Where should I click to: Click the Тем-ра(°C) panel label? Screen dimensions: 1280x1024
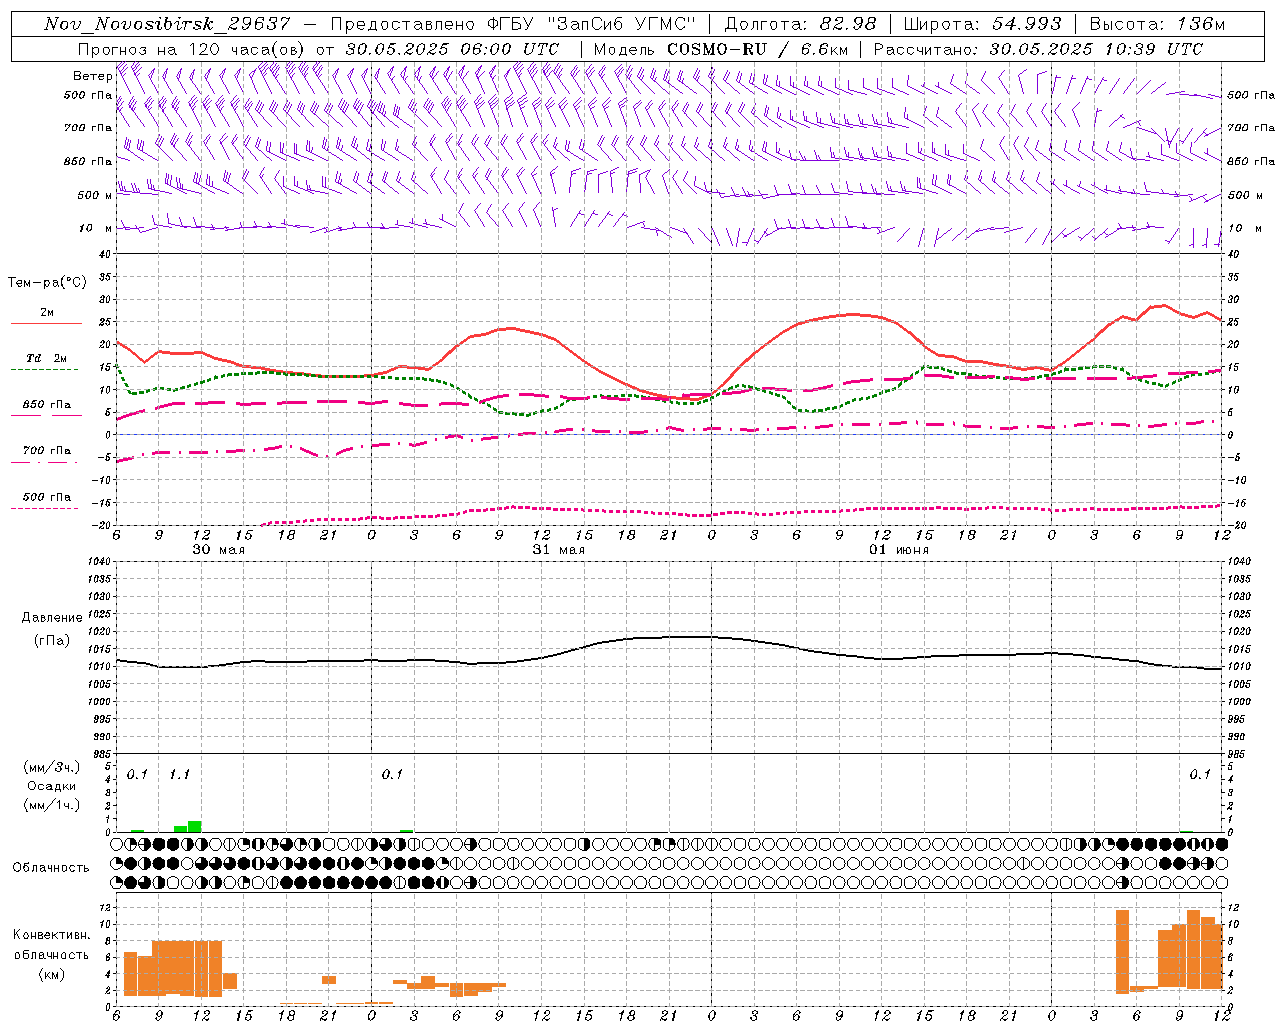47,283
